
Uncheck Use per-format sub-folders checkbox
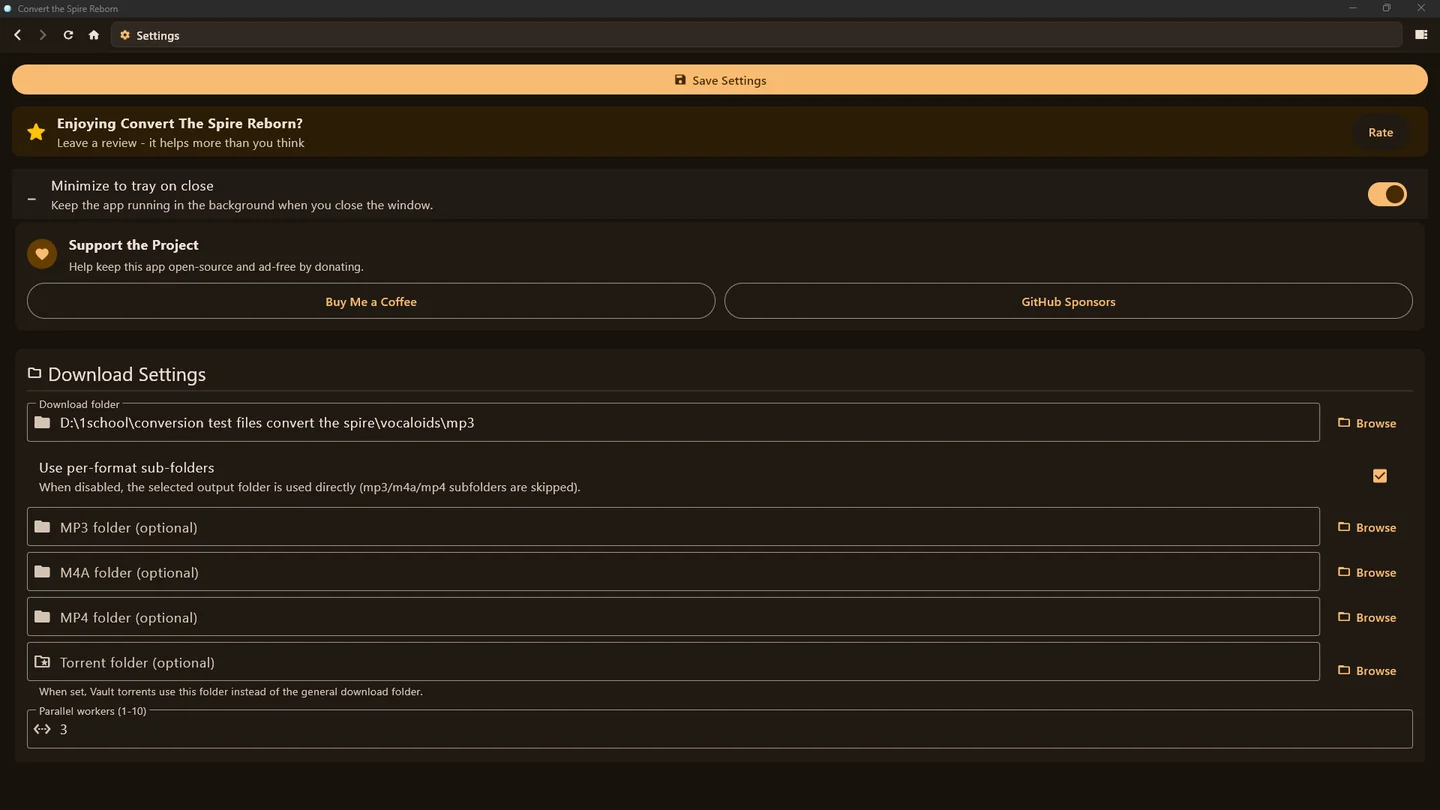[x=1380, y=476]
